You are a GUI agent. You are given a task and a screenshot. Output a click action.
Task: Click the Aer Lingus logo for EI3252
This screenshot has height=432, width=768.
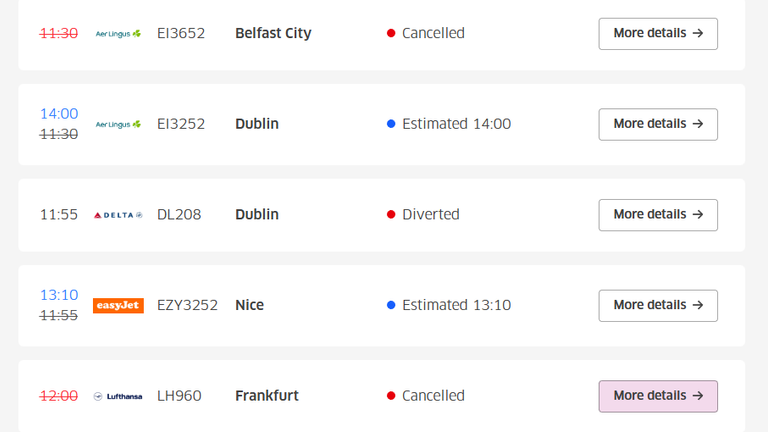click(x=118, y=124)
